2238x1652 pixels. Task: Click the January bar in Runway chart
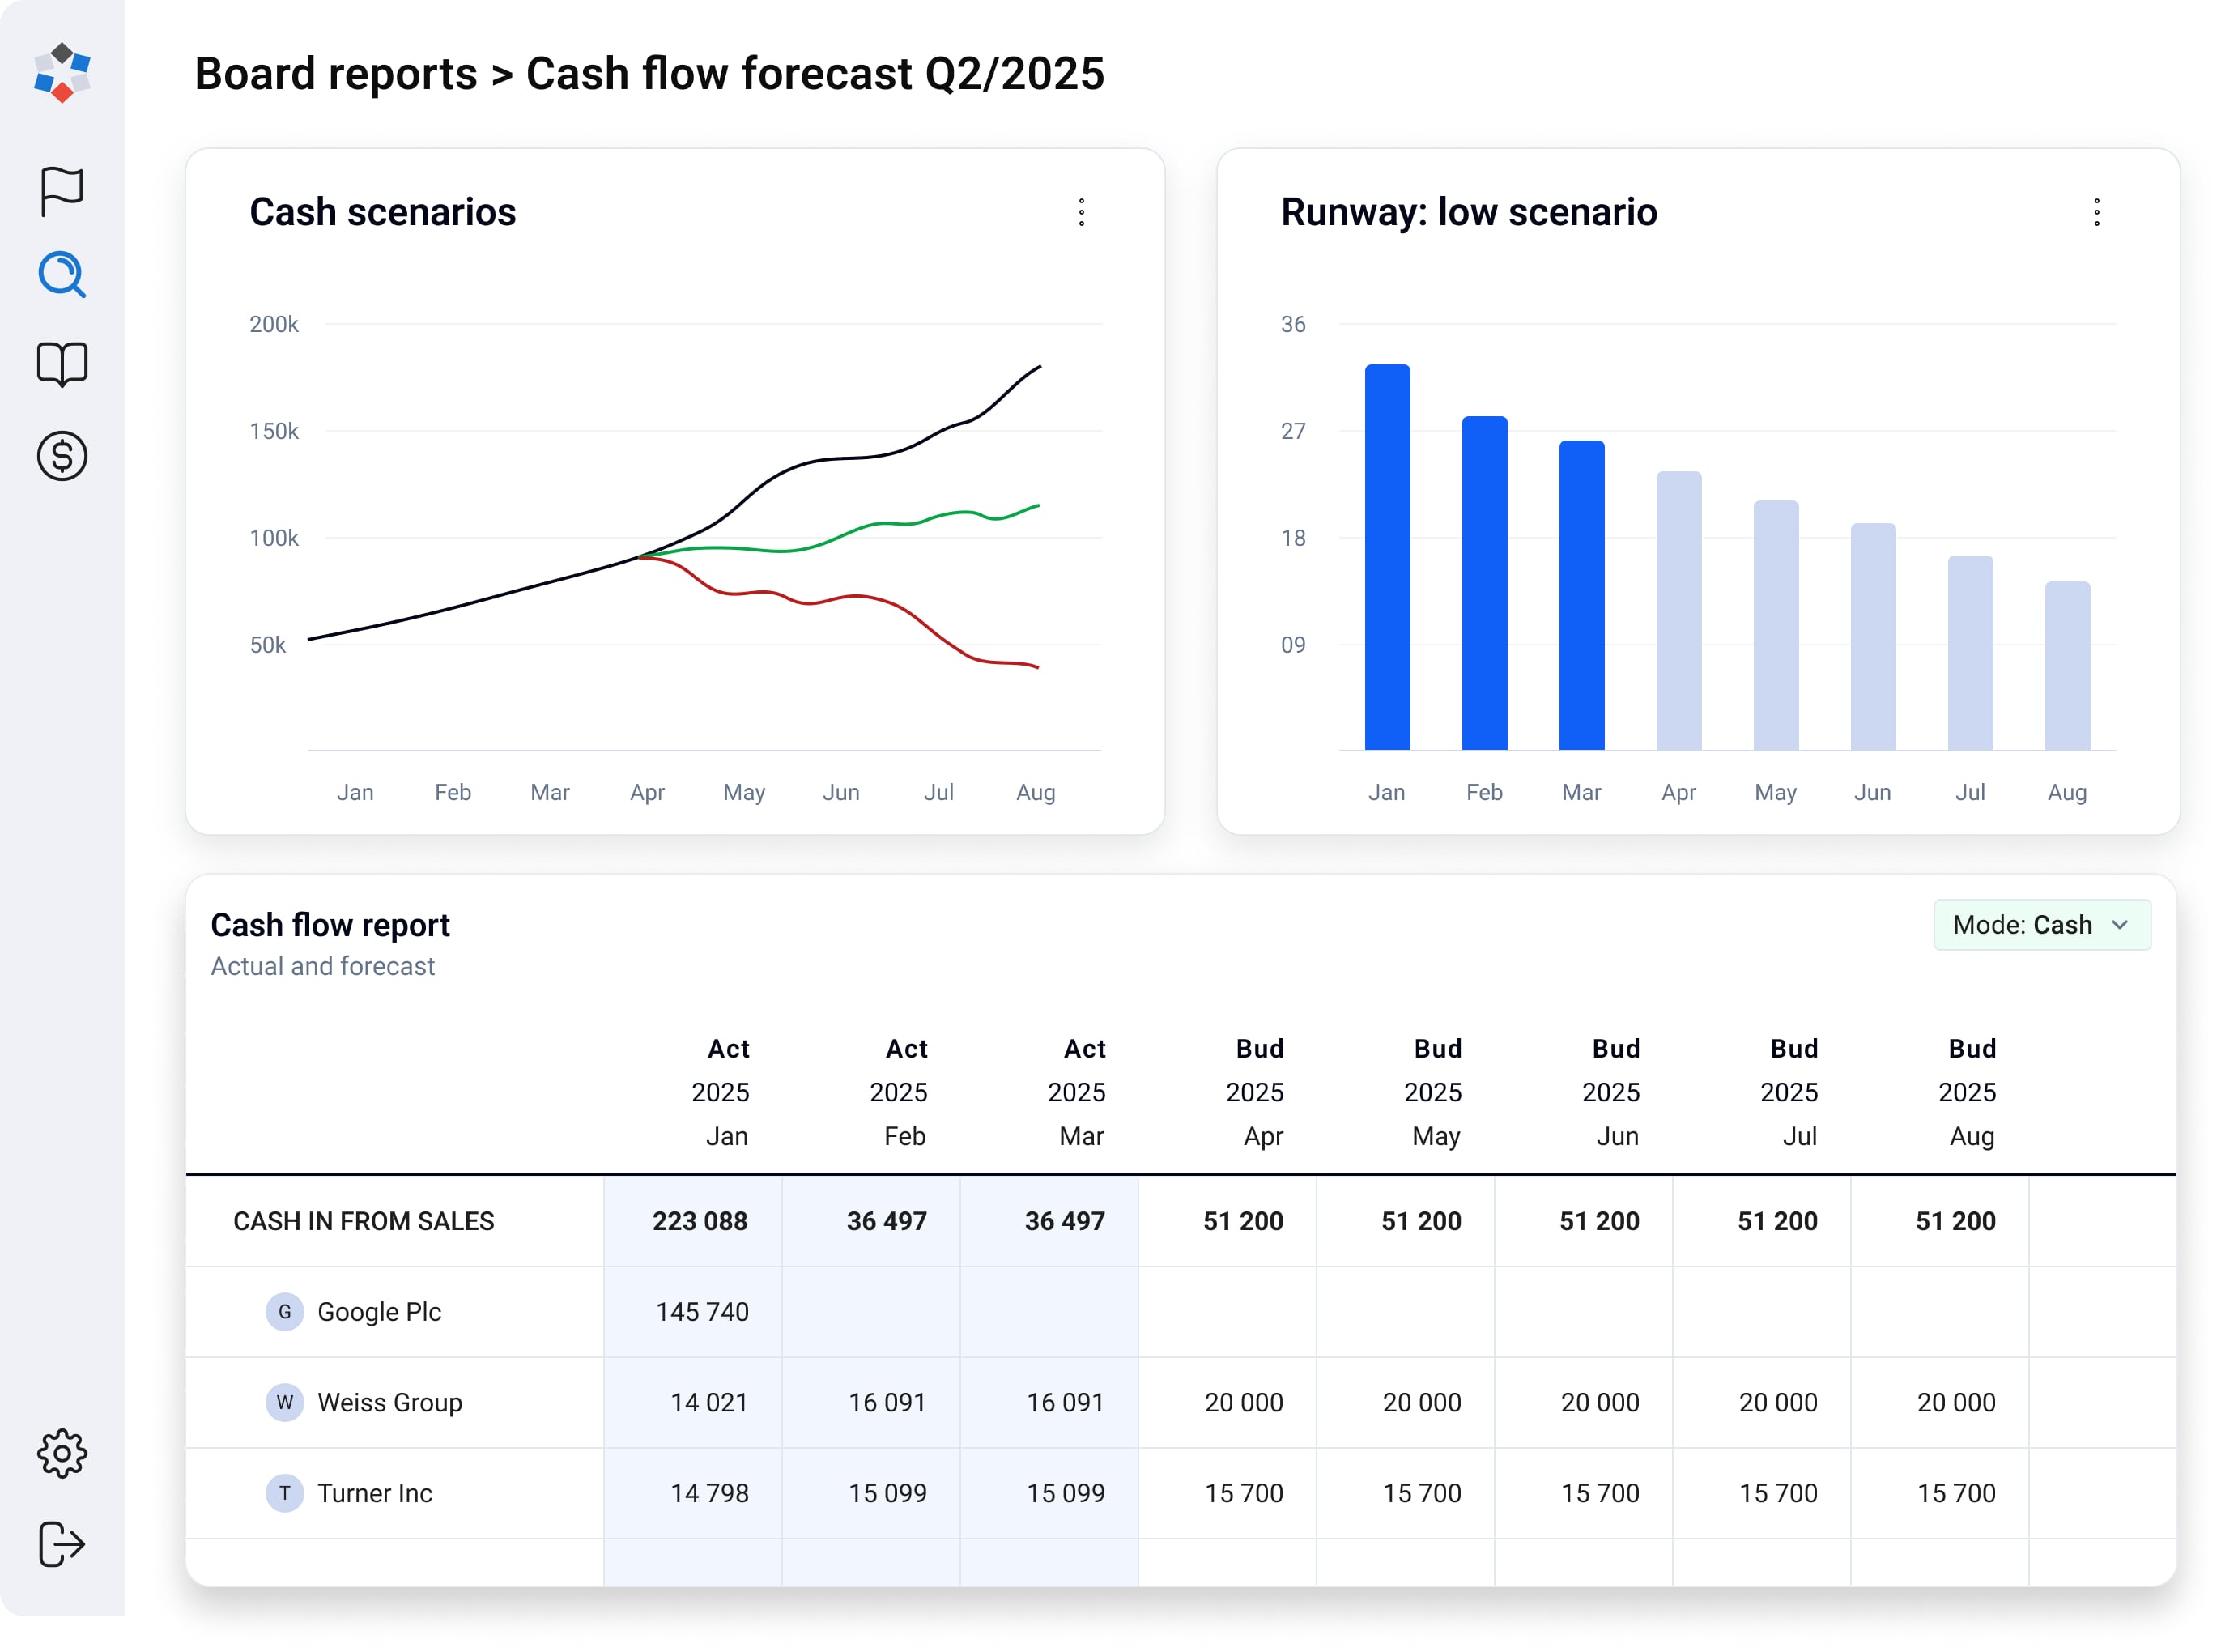[1388, 558]
